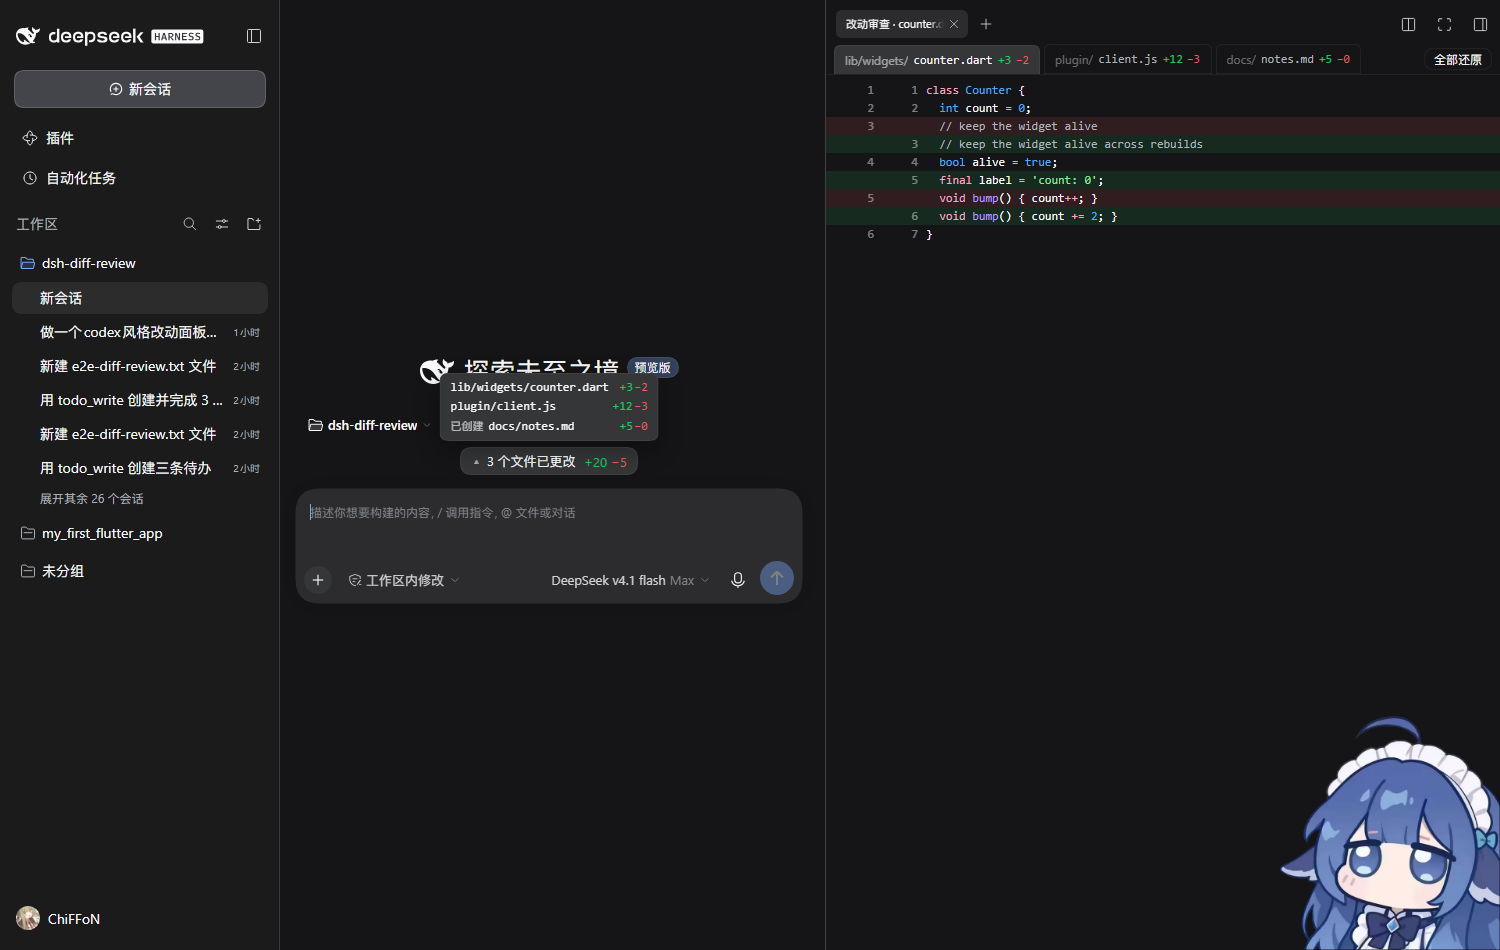Viewport: 1500px width, 950px height.
Task: Click the 'class Counter {' code line
Action: click(1162, 90)
